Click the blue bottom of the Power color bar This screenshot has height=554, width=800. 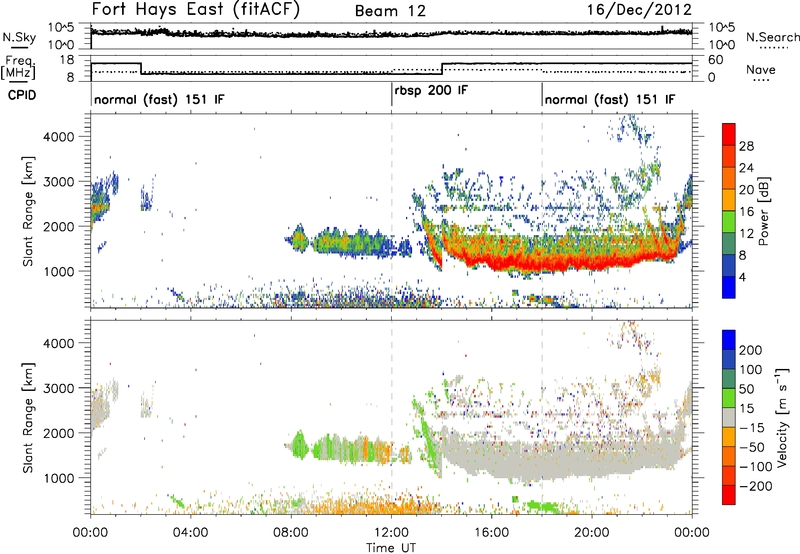(729, 287)
